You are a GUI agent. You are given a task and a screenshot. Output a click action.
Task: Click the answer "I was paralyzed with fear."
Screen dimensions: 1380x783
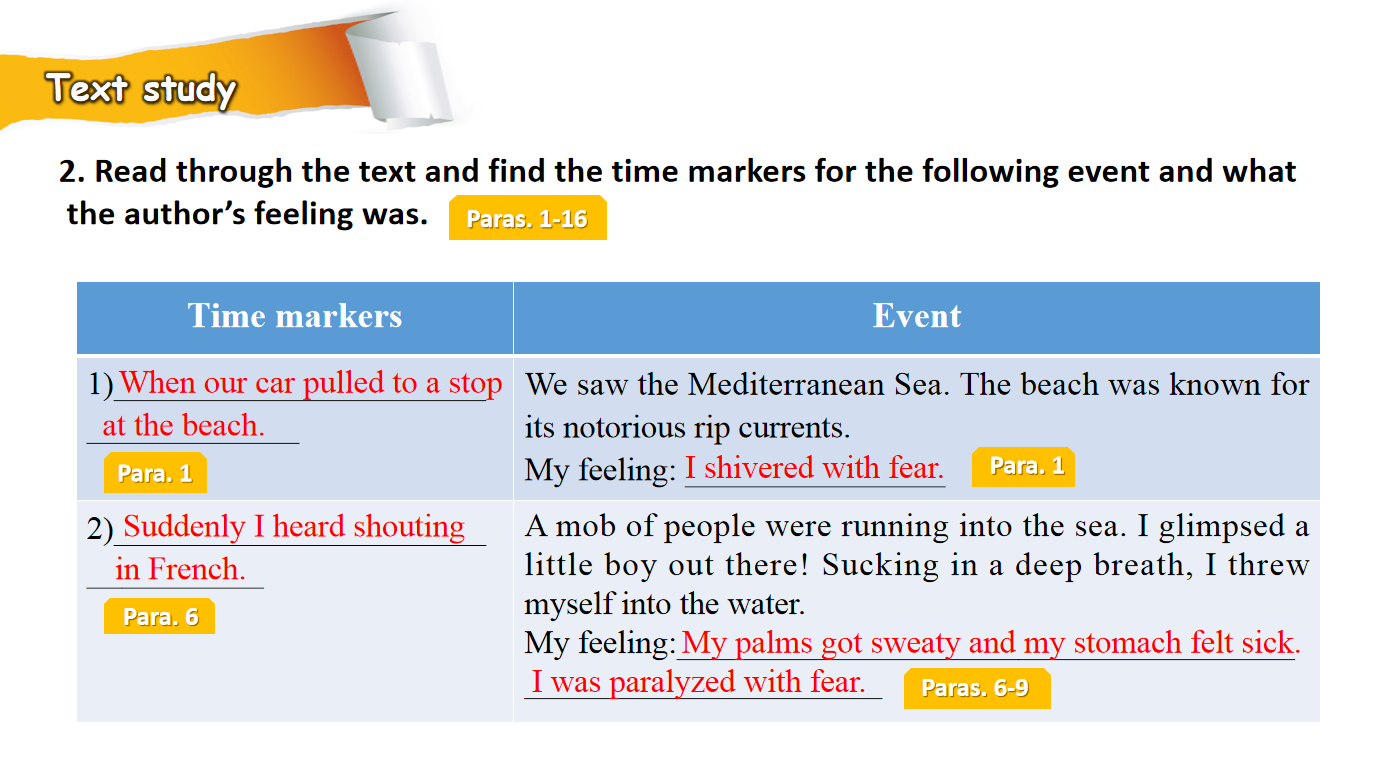[698, 683]
